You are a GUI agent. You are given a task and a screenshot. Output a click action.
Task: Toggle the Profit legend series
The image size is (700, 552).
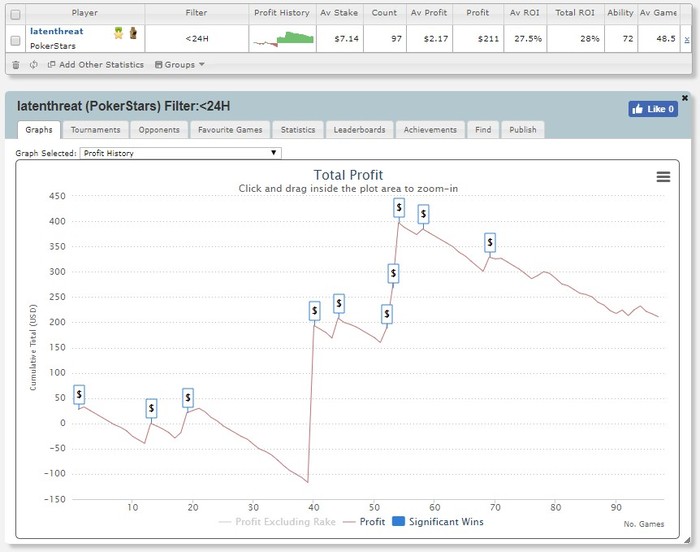pyautogui.click(x=364, y=522)
